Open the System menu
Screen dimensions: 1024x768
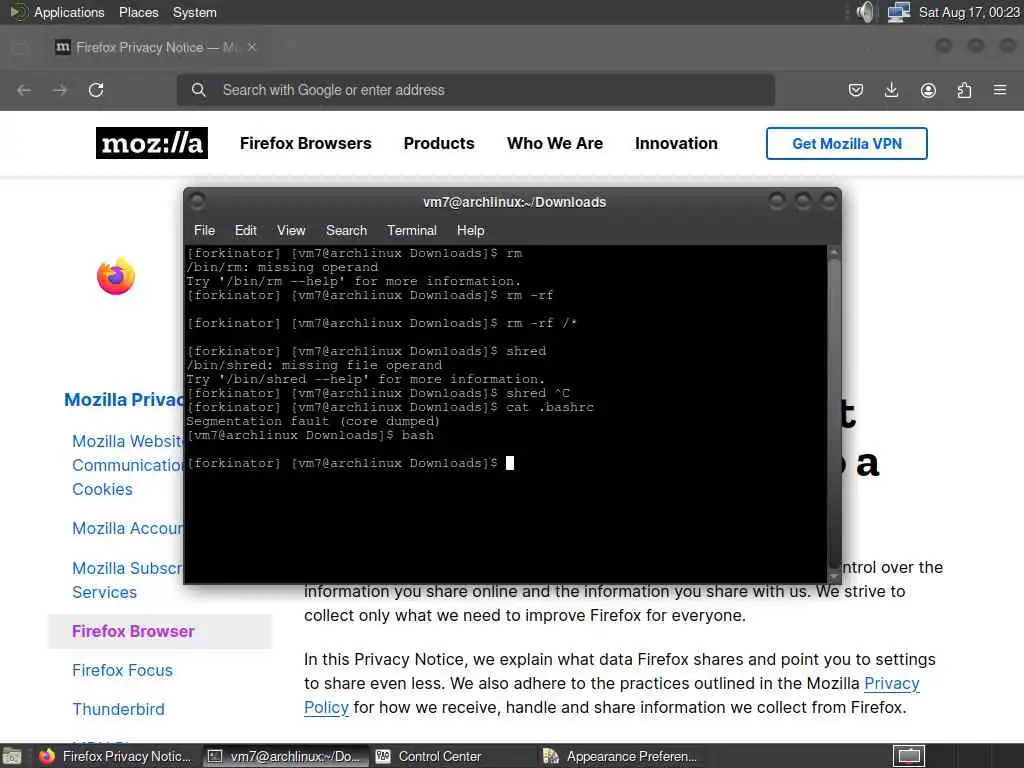(x=195, y=12)
